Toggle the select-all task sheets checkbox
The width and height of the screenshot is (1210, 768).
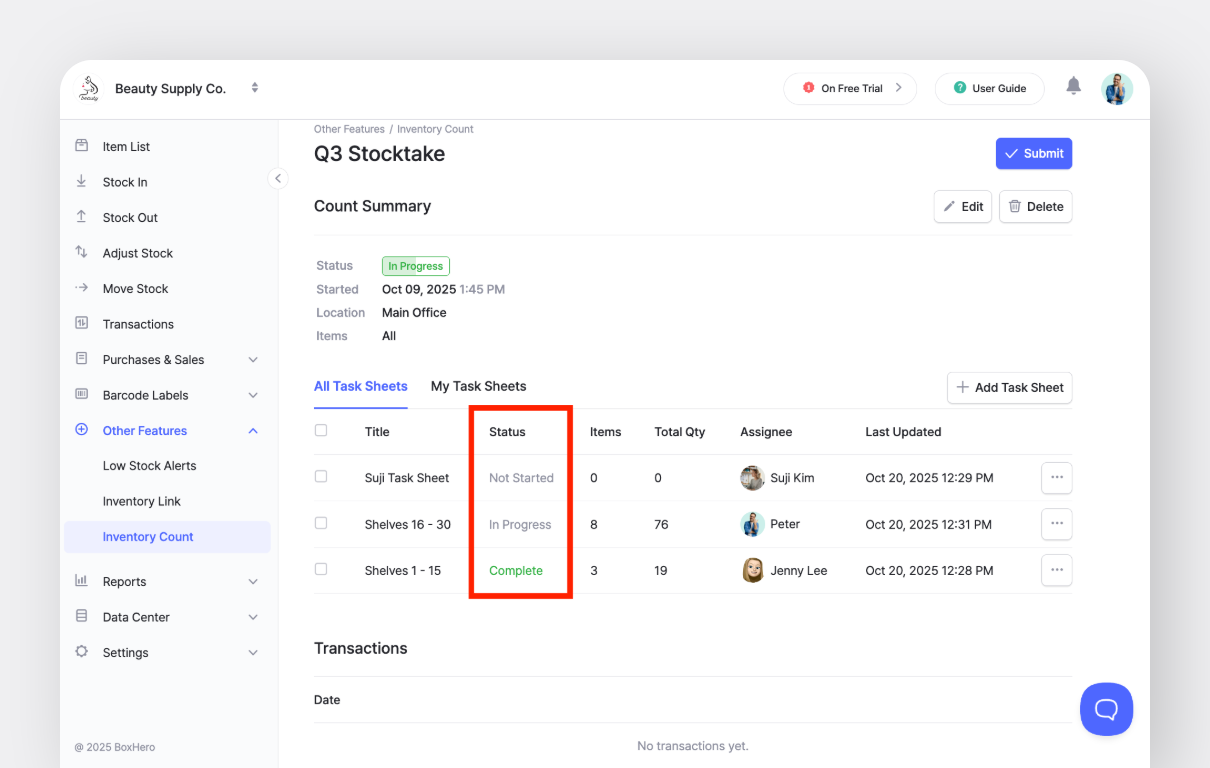coord(321,431)
